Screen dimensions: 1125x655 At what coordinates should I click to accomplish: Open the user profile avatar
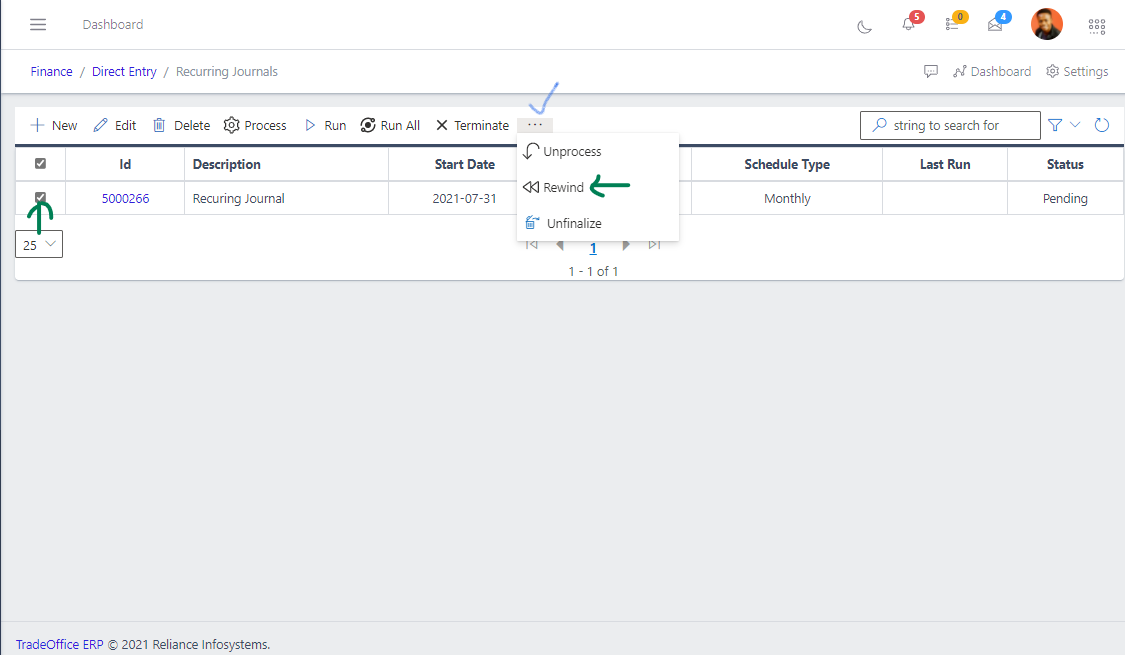[1047, 24]
